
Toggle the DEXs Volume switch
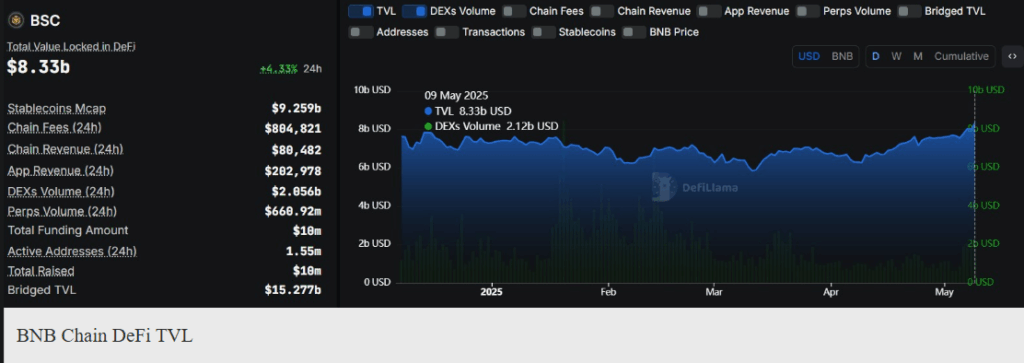[415, 11]
